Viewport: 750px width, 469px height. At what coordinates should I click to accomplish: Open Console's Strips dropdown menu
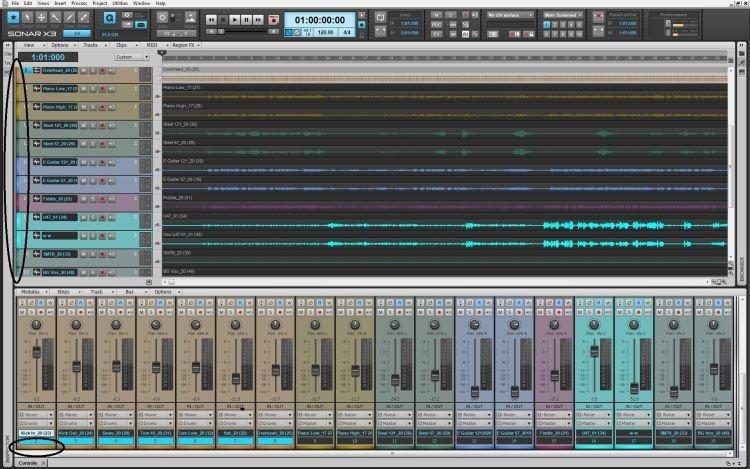click(66, 292)
